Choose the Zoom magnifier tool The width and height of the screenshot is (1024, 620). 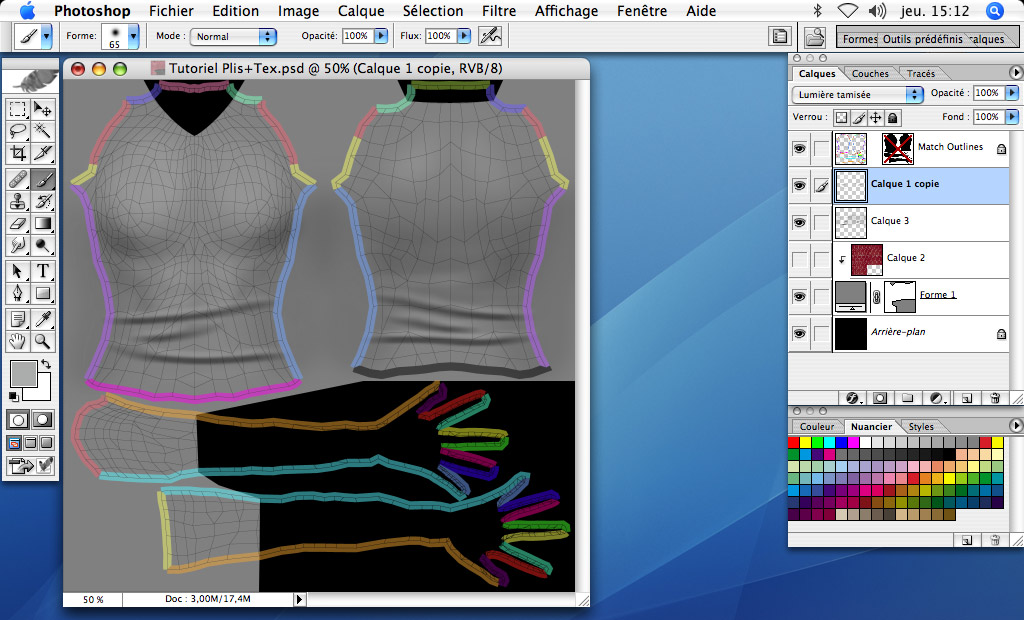click(42, 341)
